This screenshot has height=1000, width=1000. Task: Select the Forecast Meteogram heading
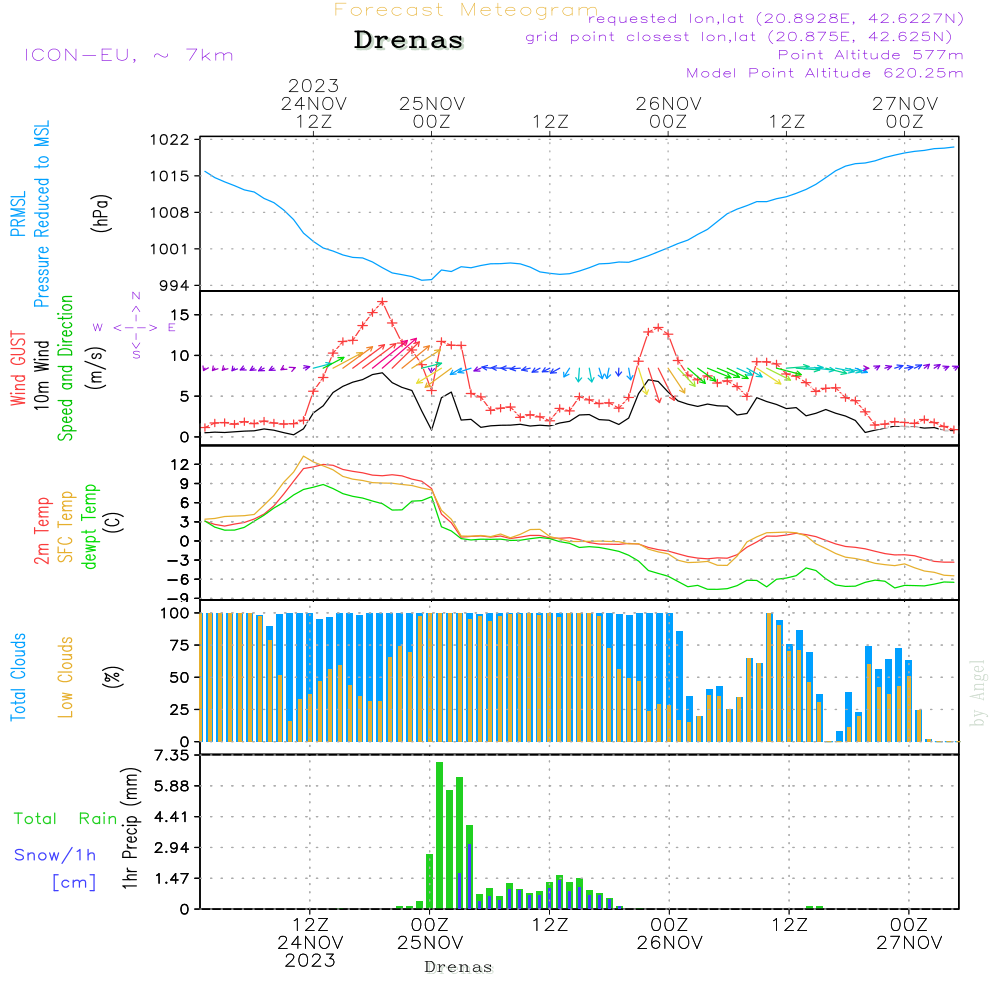click(x=465, y=10)
